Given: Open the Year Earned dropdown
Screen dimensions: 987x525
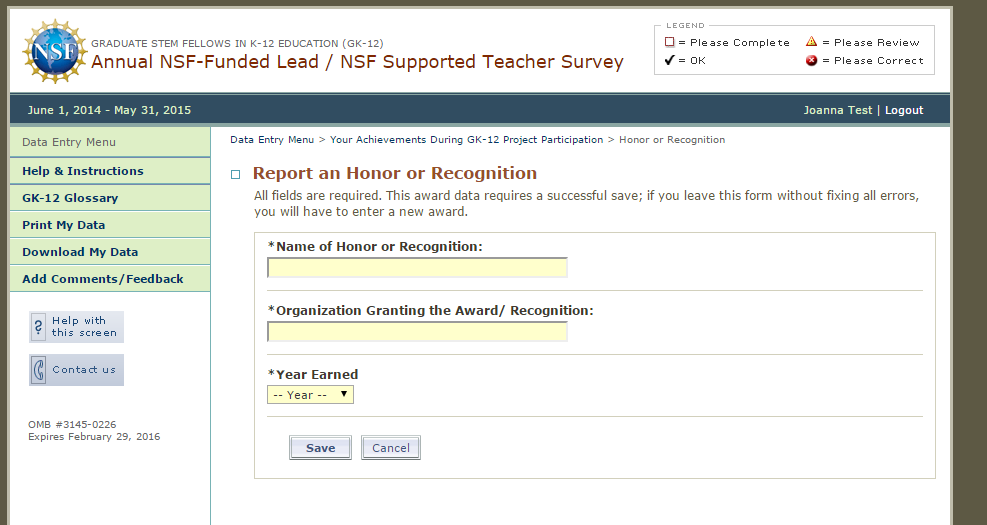Looking at the screenshot, I should click(310, 395).
